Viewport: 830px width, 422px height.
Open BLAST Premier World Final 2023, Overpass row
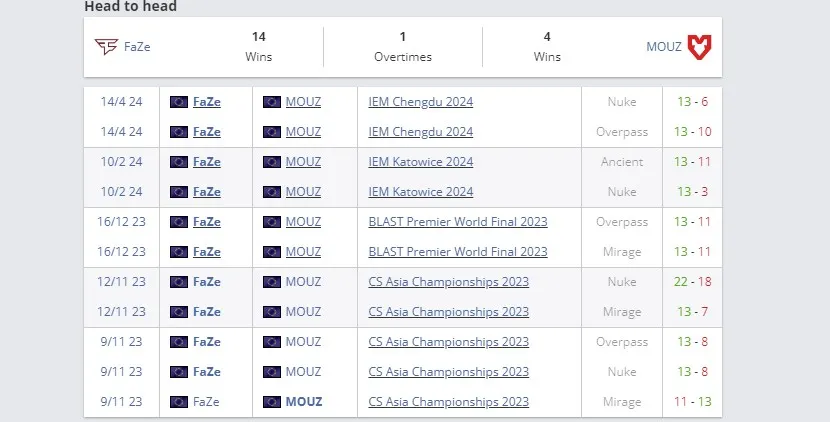click(458, 222)
